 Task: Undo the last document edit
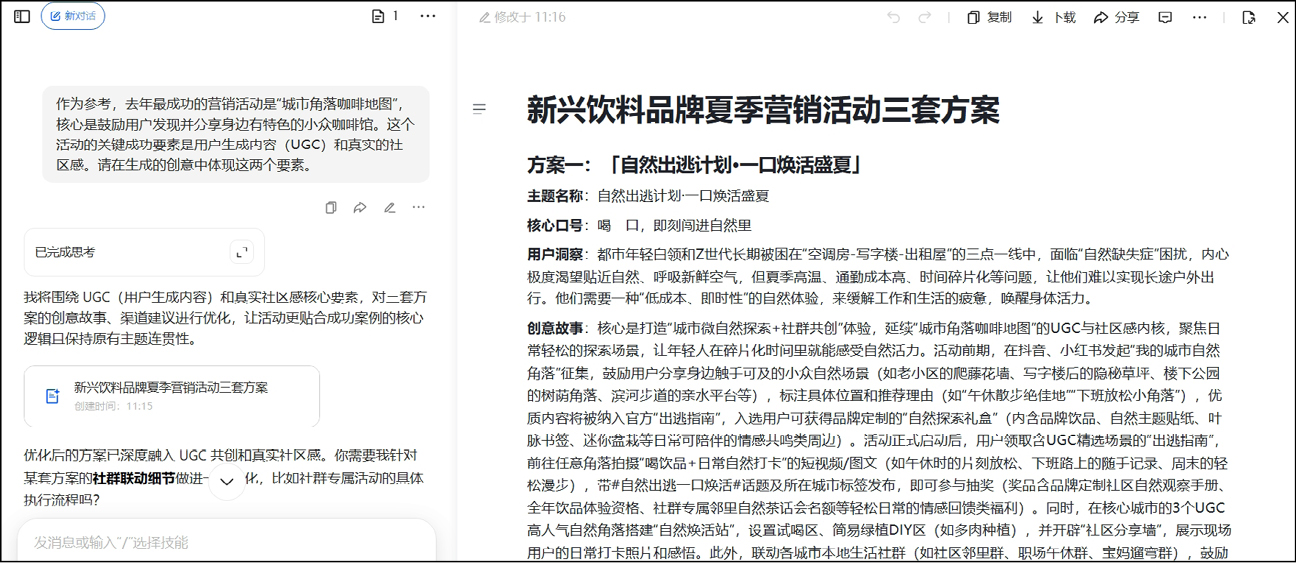click(894, 18)
